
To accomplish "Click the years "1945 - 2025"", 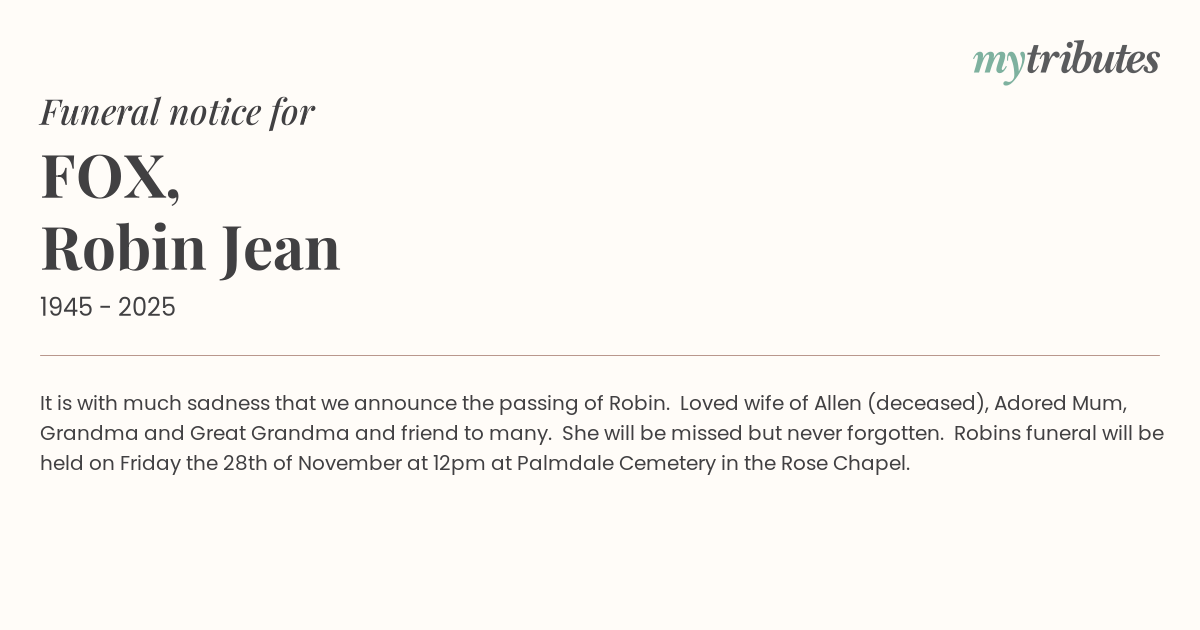I will coord(108,308).
